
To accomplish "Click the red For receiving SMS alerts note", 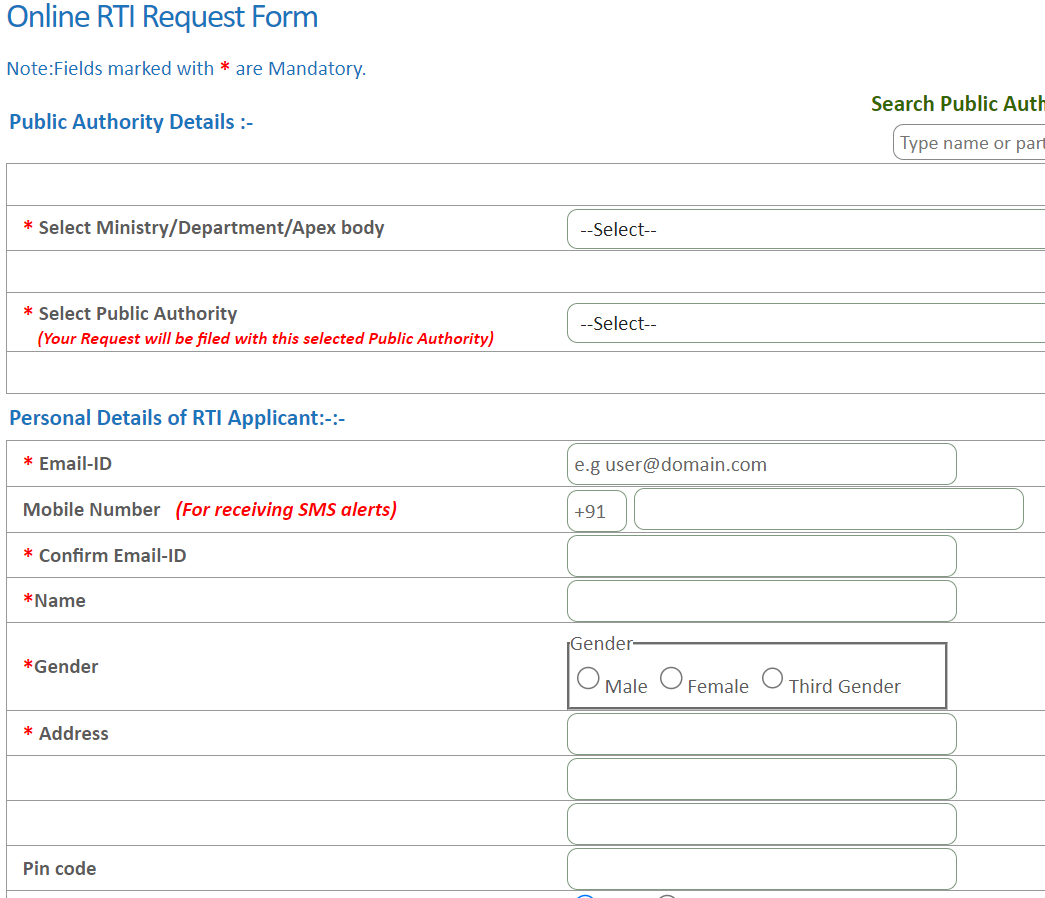I will pos(286,509).
